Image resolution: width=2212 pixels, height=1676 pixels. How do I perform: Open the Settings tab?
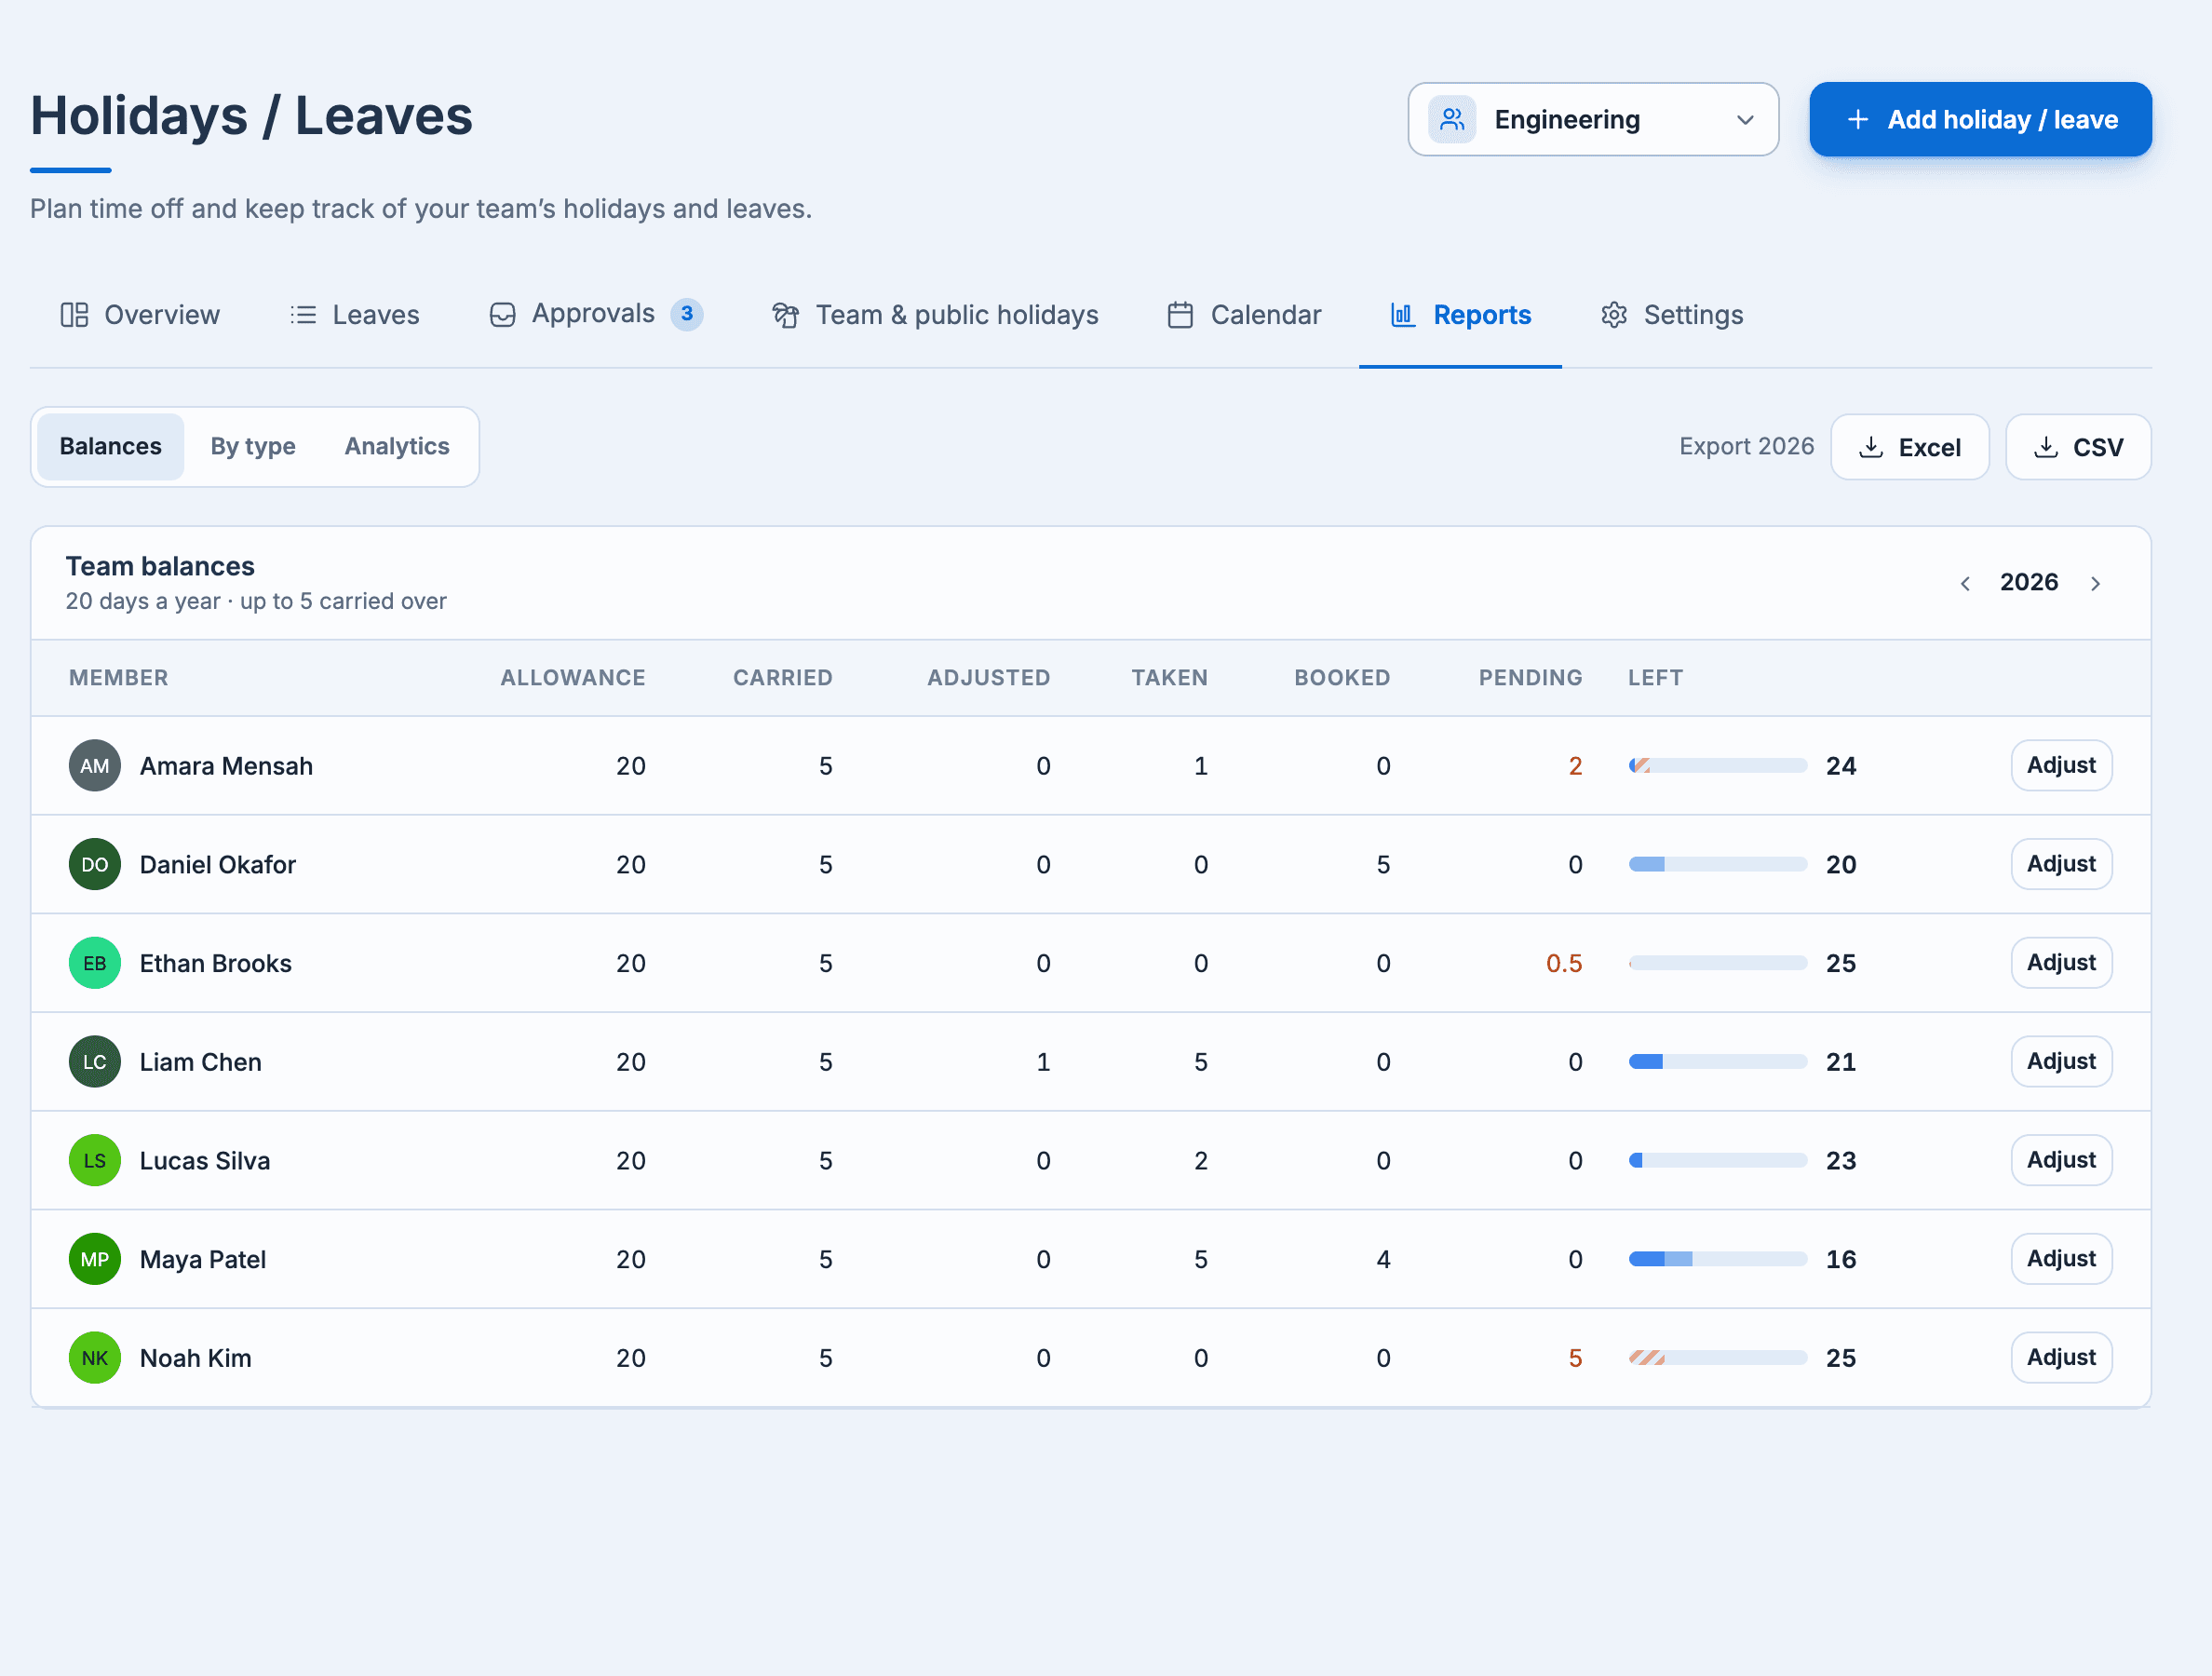tap(1671, 315)
